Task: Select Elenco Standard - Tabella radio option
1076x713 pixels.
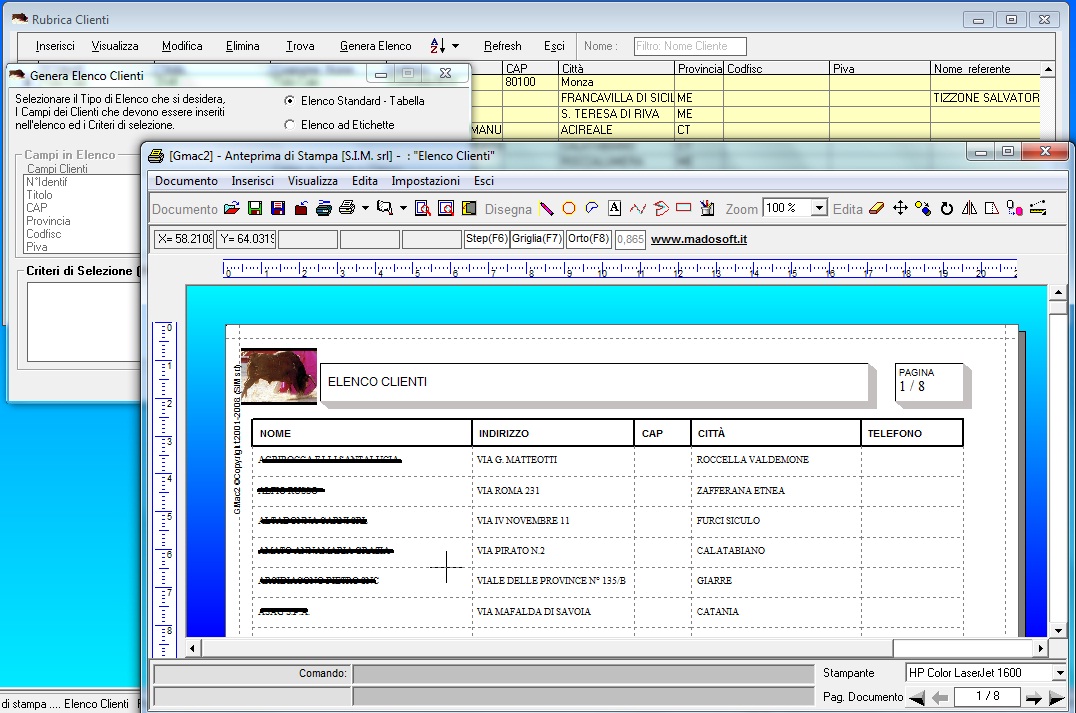Action: click(x=290, y=101)
